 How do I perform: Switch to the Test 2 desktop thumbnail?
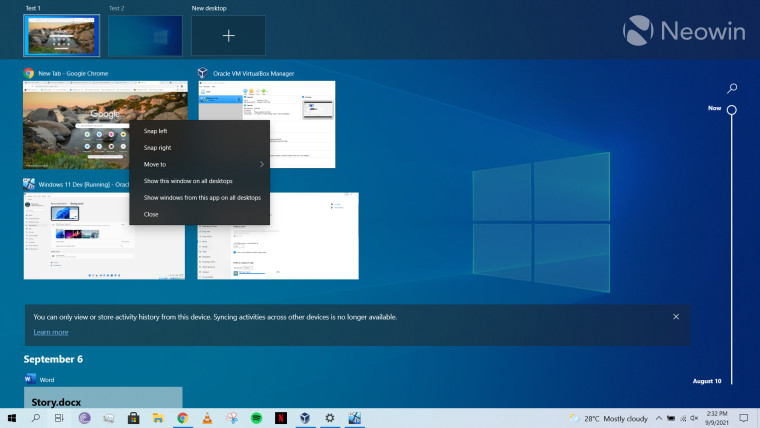(145, 35)
